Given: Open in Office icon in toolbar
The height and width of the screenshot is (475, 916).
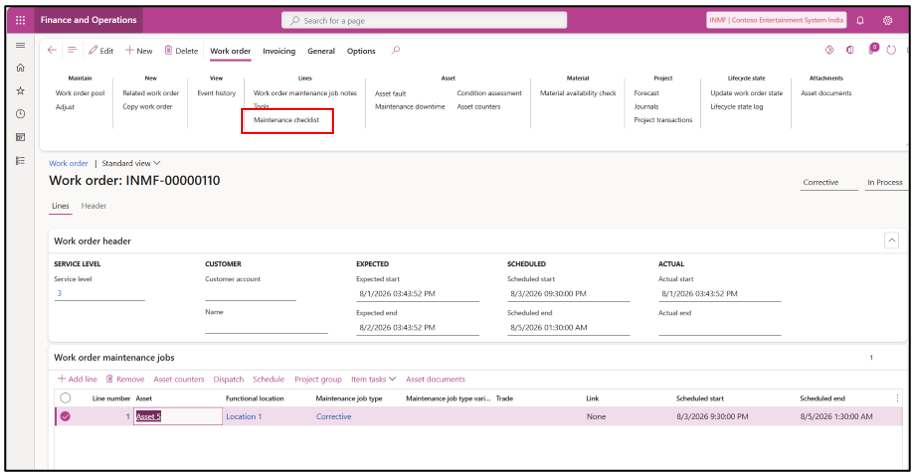Looking at the screenshot, I should [850, 50].
